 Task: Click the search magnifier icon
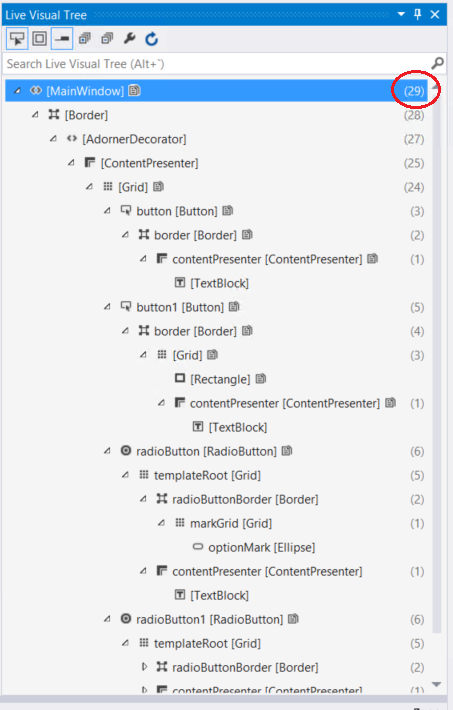[x=437, y=63]
